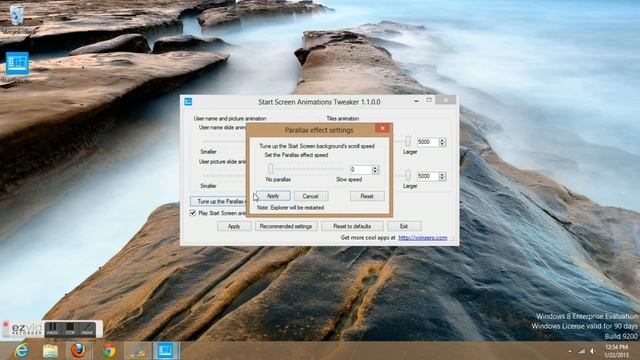Click the Parallax speed value field
640x360 pixels.
coord(360,169)
